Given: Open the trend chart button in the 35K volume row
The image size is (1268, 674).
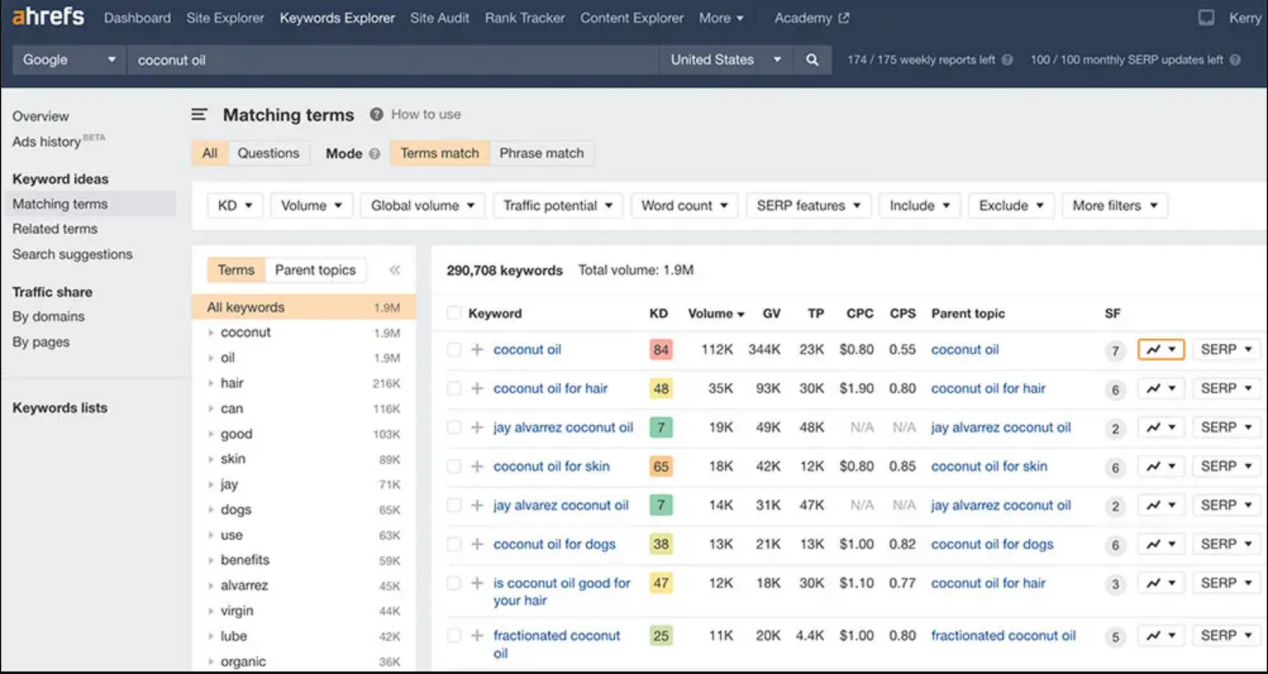Looking at the screenshot, I should click(x=1161, y=389).
